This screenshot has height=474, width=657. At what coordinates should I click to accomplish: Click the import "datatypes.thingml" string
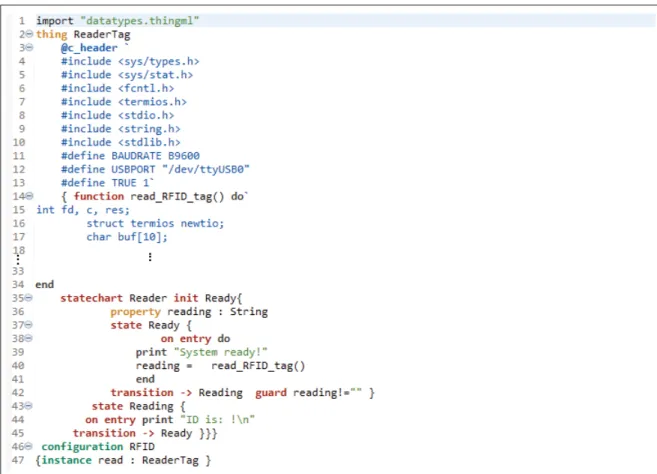[140, 21]
